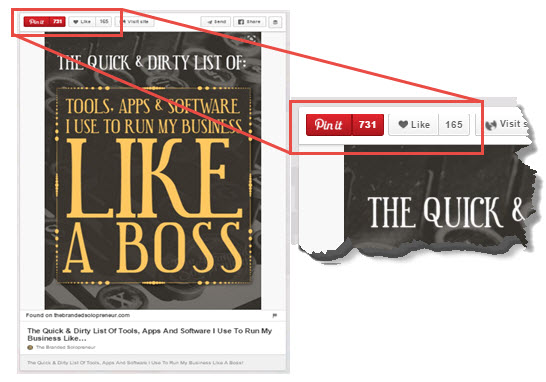The image size is (546, 382).
Task: Click the 731 repin count on small pin
Action: 58,22
